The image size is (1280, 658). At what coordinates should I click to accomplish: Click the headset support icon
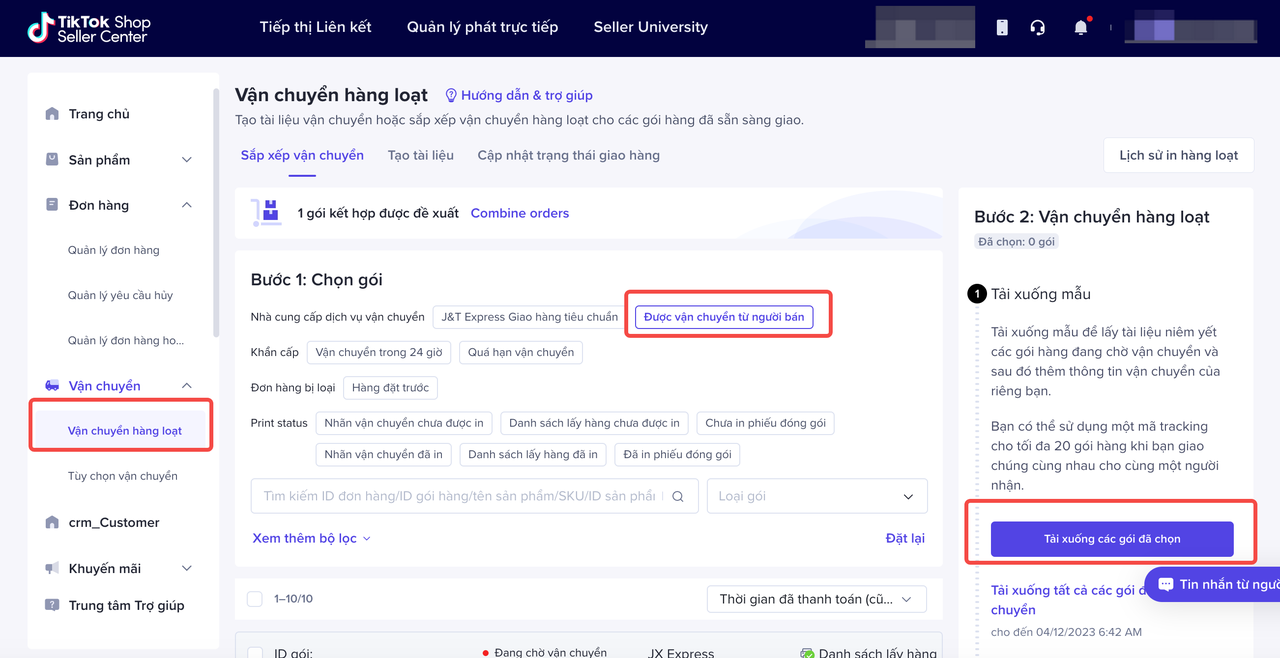pos(1038,28)
